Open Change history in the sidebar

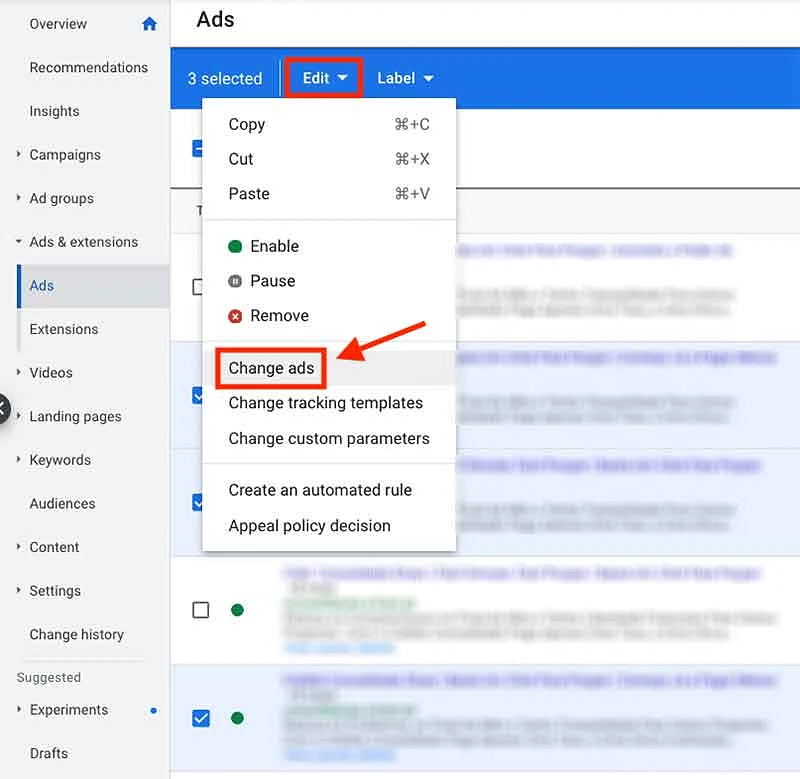tap(77, 634)
